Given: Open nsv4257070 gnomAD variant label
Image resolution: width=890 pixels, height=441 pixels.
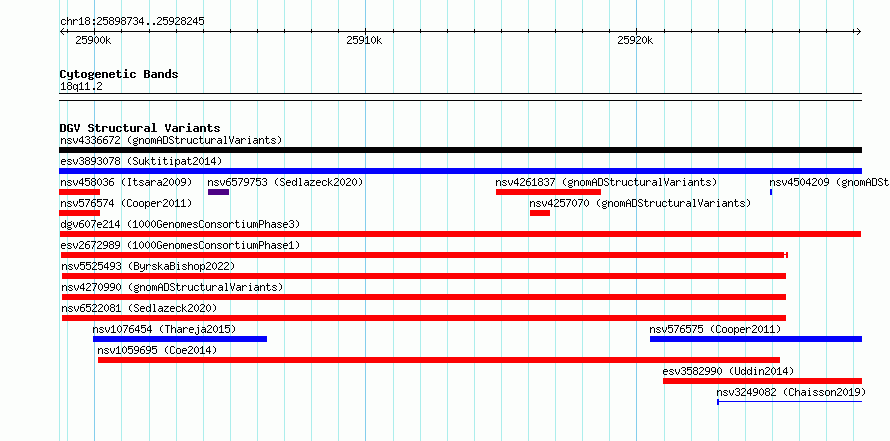Looking at the screenshot, I should 640,203.
